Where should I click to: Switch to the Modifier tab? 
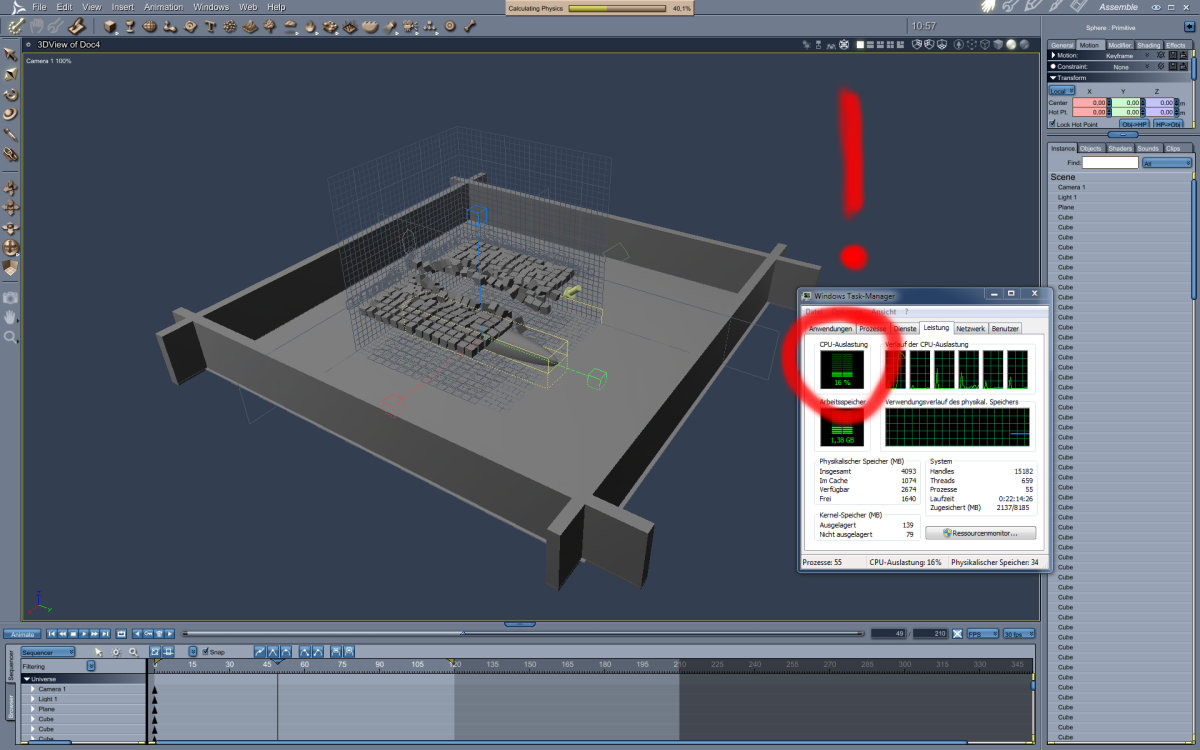(1120, 45)
